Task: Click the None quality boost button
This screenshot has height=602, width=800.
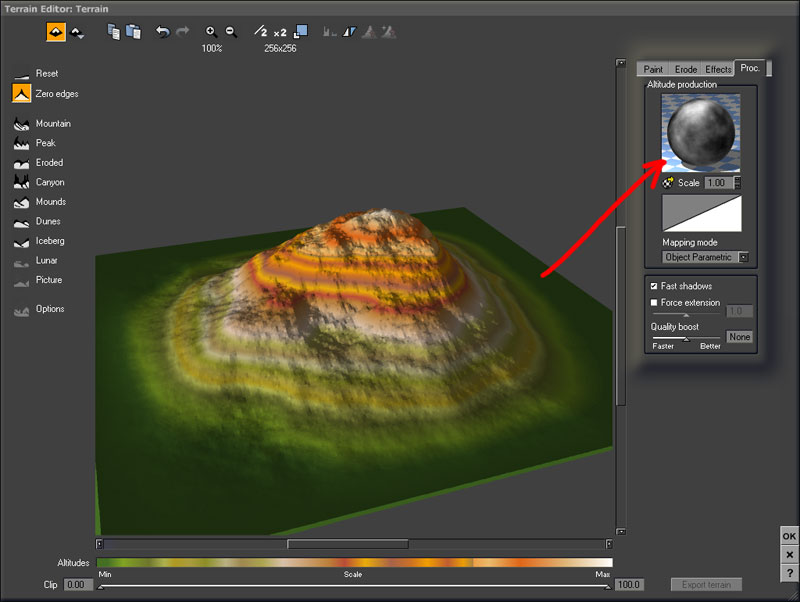Action: (x=739, y=337)
